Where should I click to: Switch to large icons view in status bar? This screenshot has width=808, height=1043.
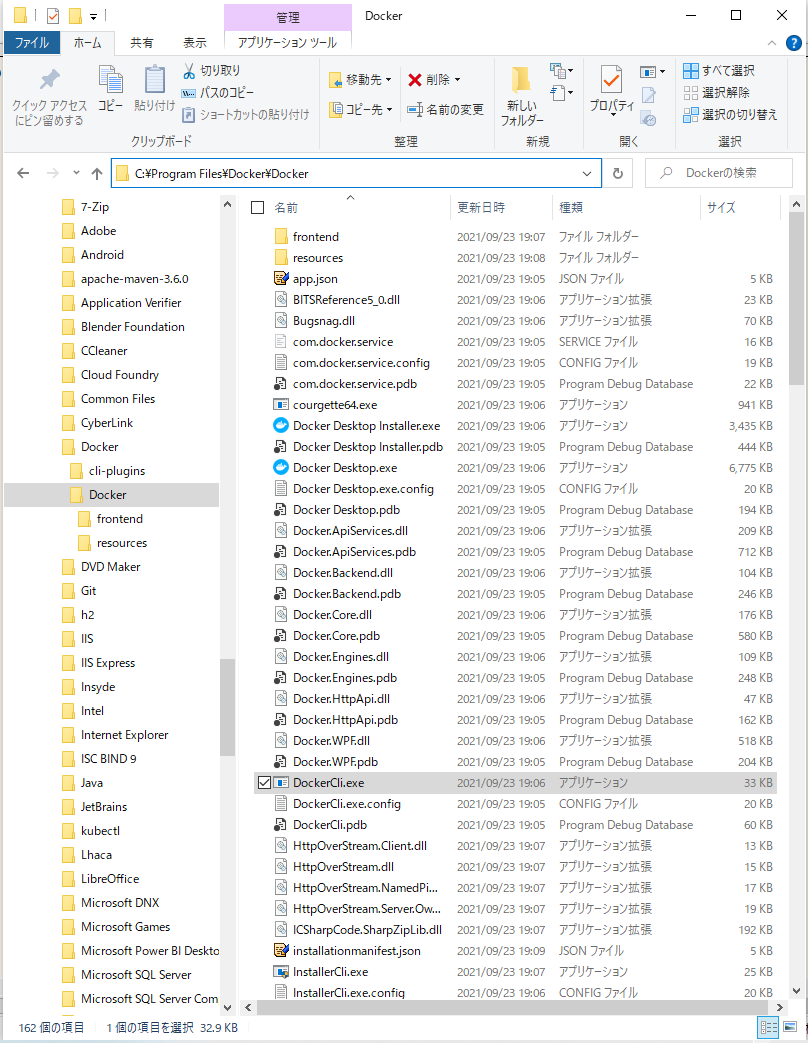(x=790, y=1027)
